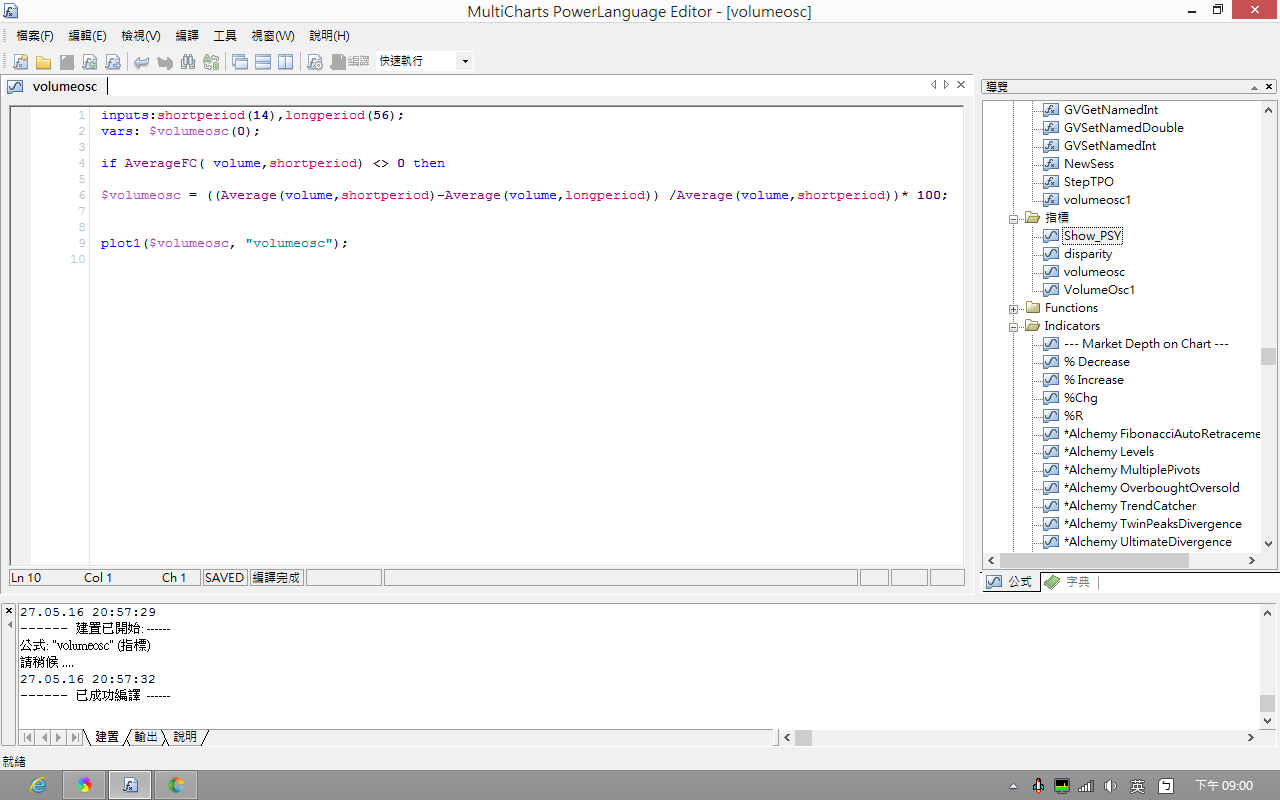Viewport: 1280px width, 800px height.
Task: Open the 說明(H) menu
Action: click(329, 36)
